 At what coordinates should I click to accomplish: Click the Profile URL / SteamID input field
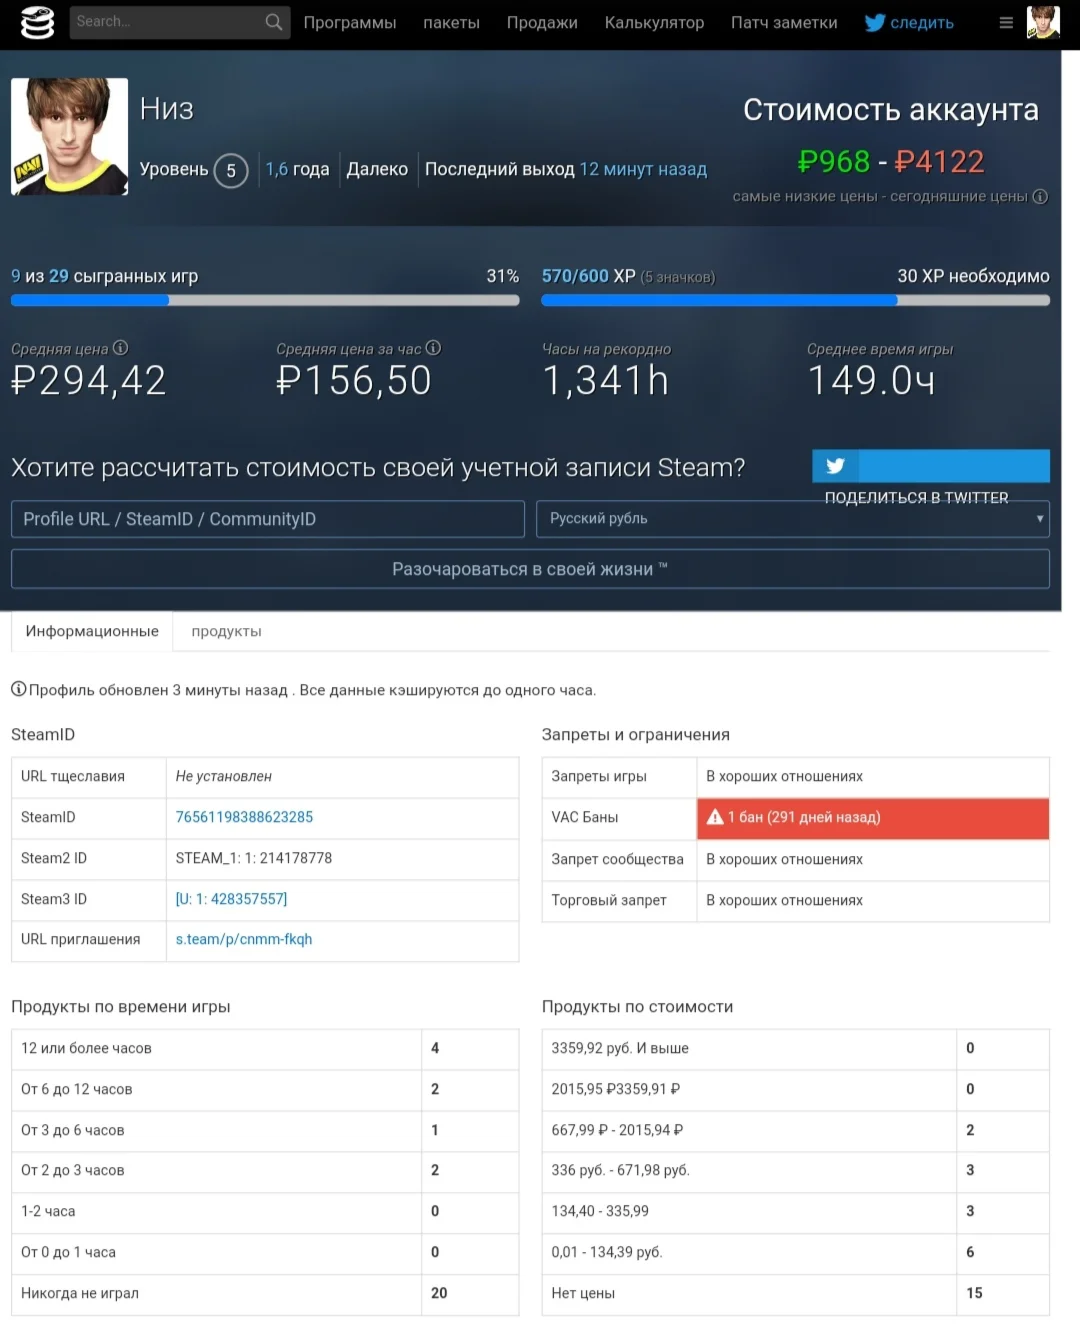[267, 519]
